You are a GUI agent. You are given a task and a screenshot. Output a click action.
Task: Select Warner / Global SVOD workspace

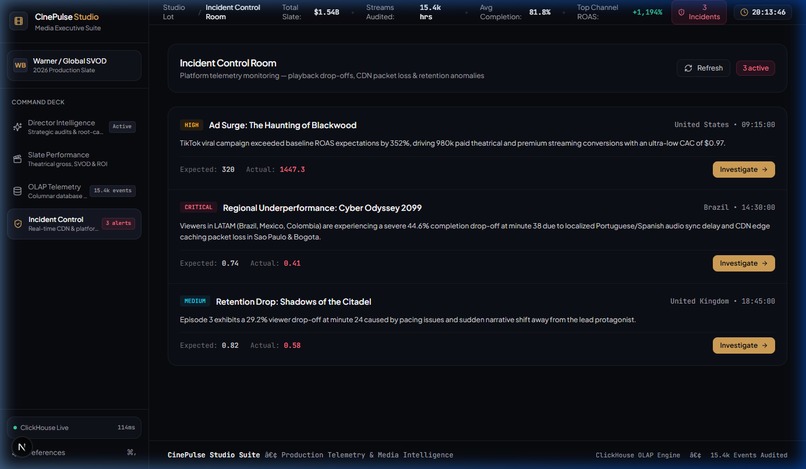click(74, 65)
